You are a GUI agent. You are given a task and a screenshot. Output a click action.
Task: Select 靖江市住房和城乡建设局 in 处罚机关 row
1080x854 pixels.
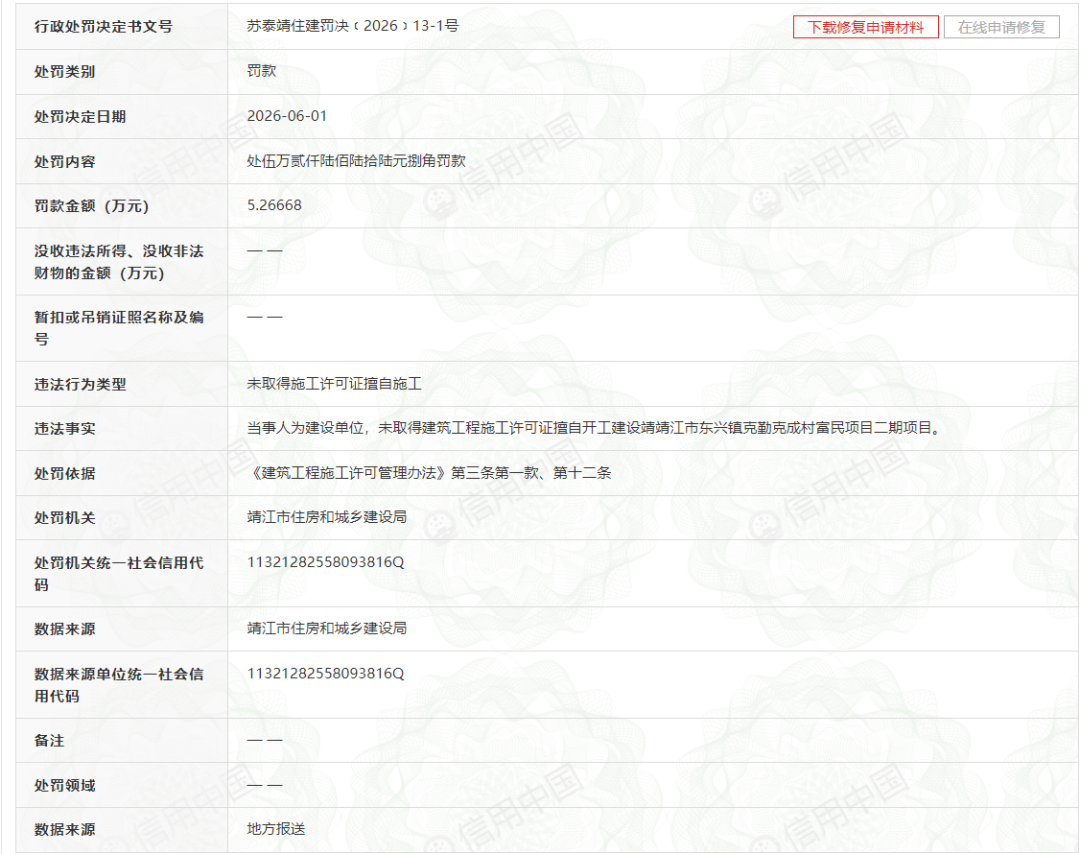click(326, 517)
